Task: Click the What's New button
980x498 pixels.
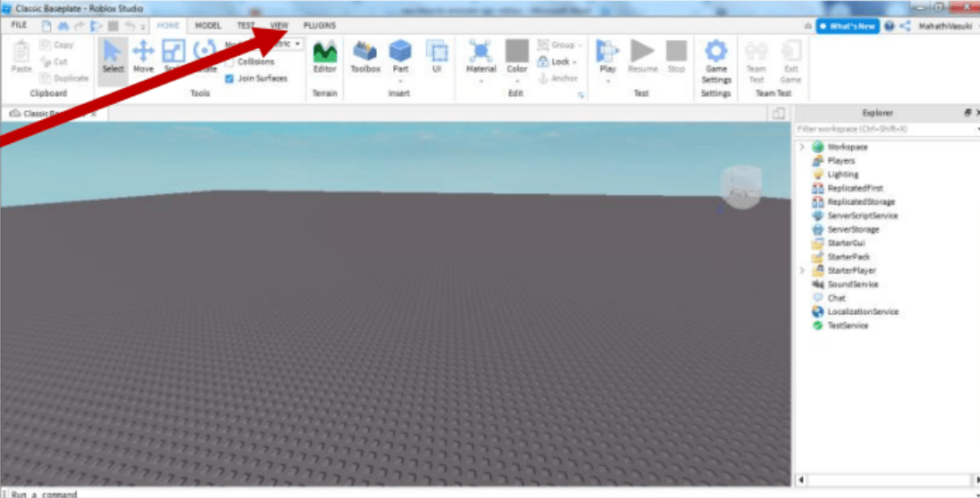Action: tap(847, 26)
